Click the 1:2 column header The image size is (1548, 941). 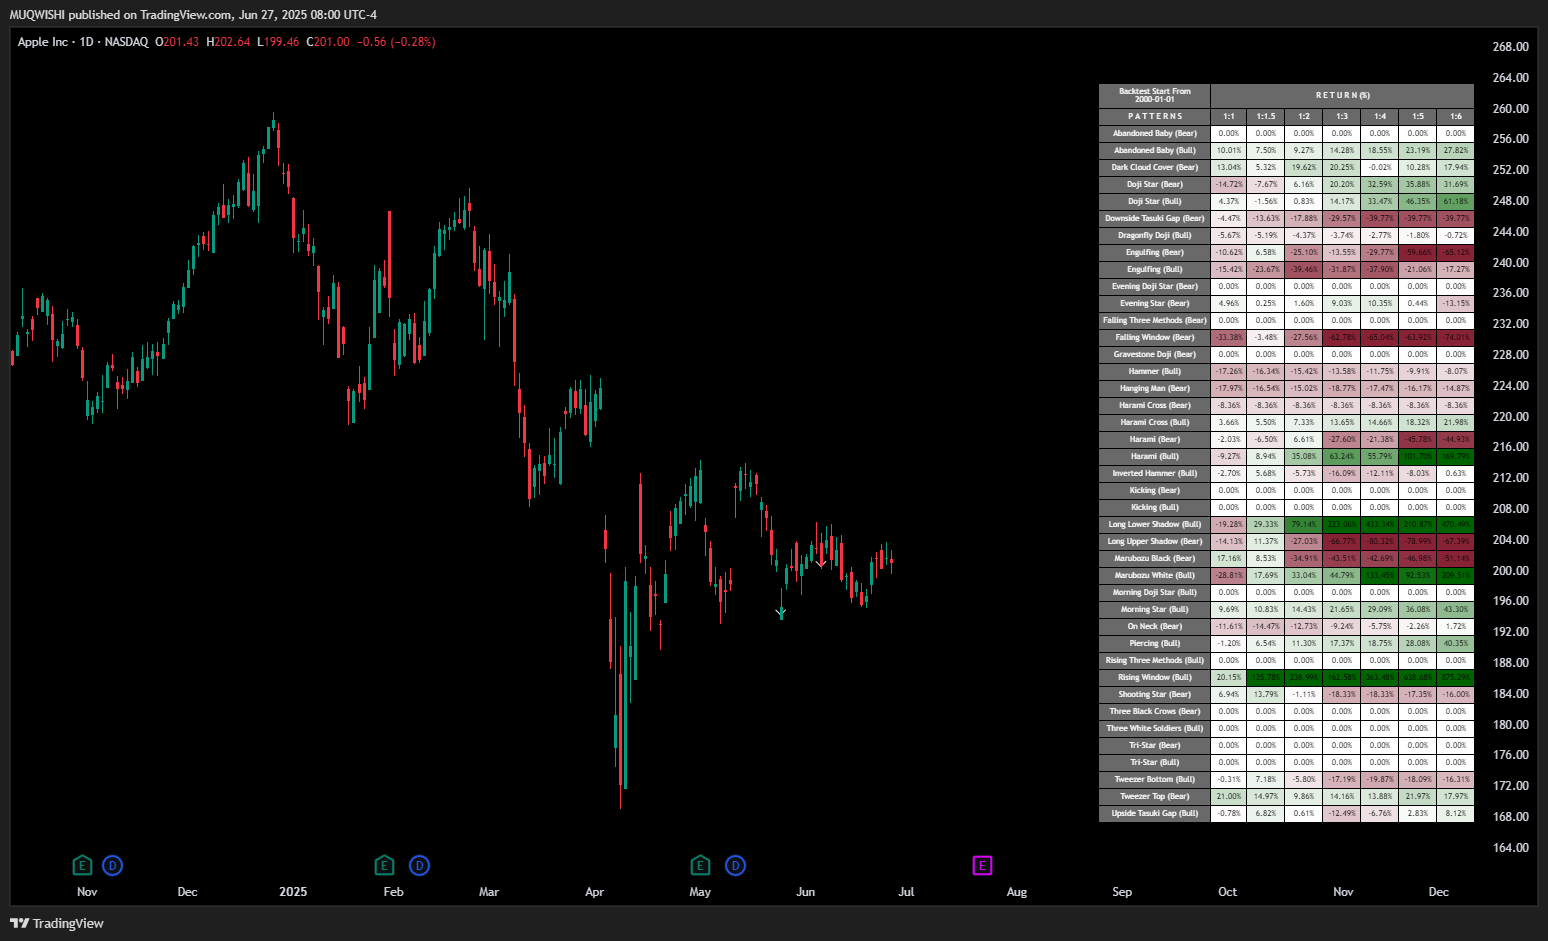coord(1304,117)
